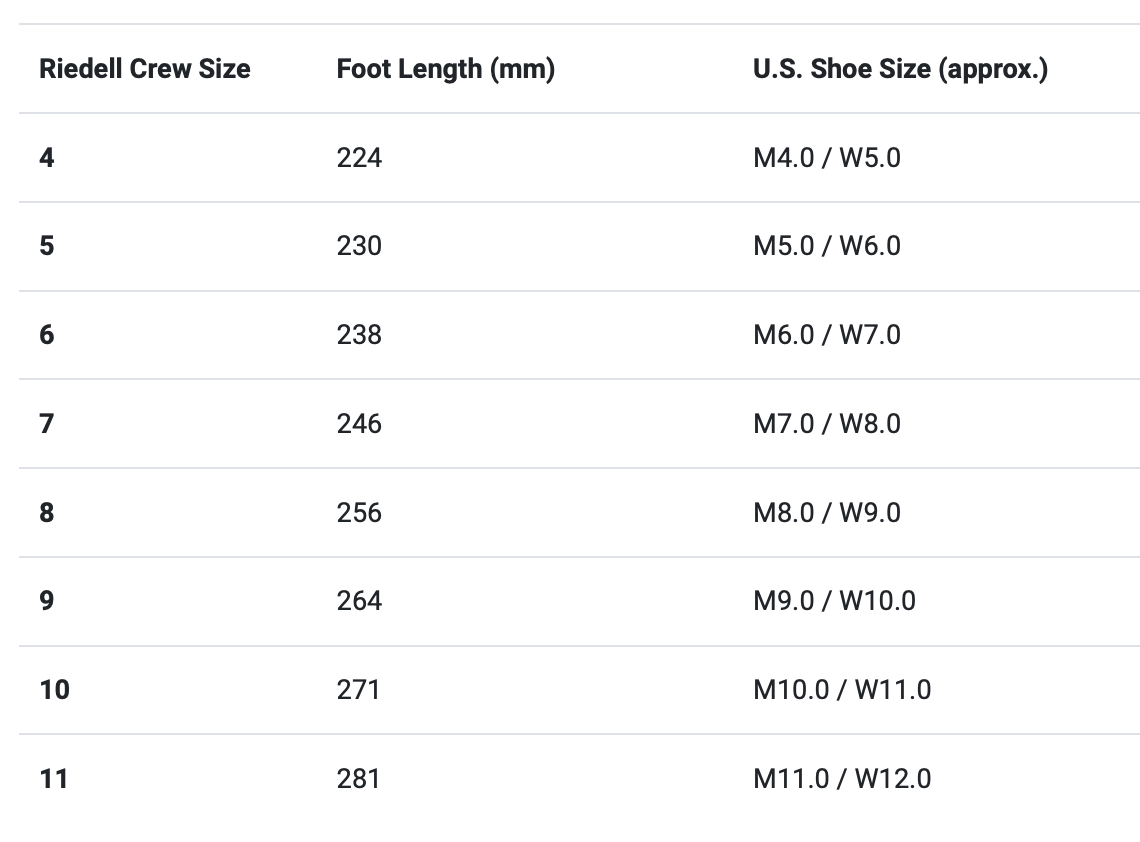This screenshot has height=842, width=1140.
Task: Select Riedell crew size 10 cell
Action: (x=55, y=689)
